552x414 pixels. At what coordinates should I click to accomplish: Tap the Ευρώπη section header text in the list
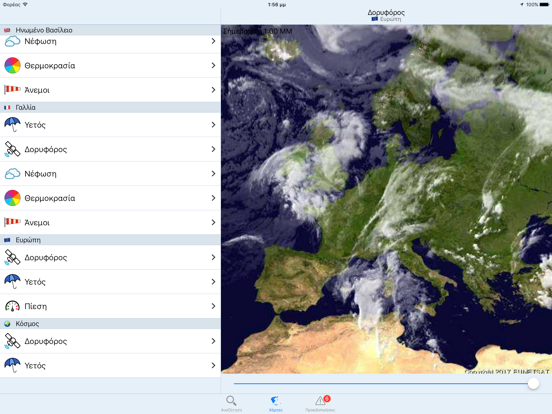(x=28, y=240)
